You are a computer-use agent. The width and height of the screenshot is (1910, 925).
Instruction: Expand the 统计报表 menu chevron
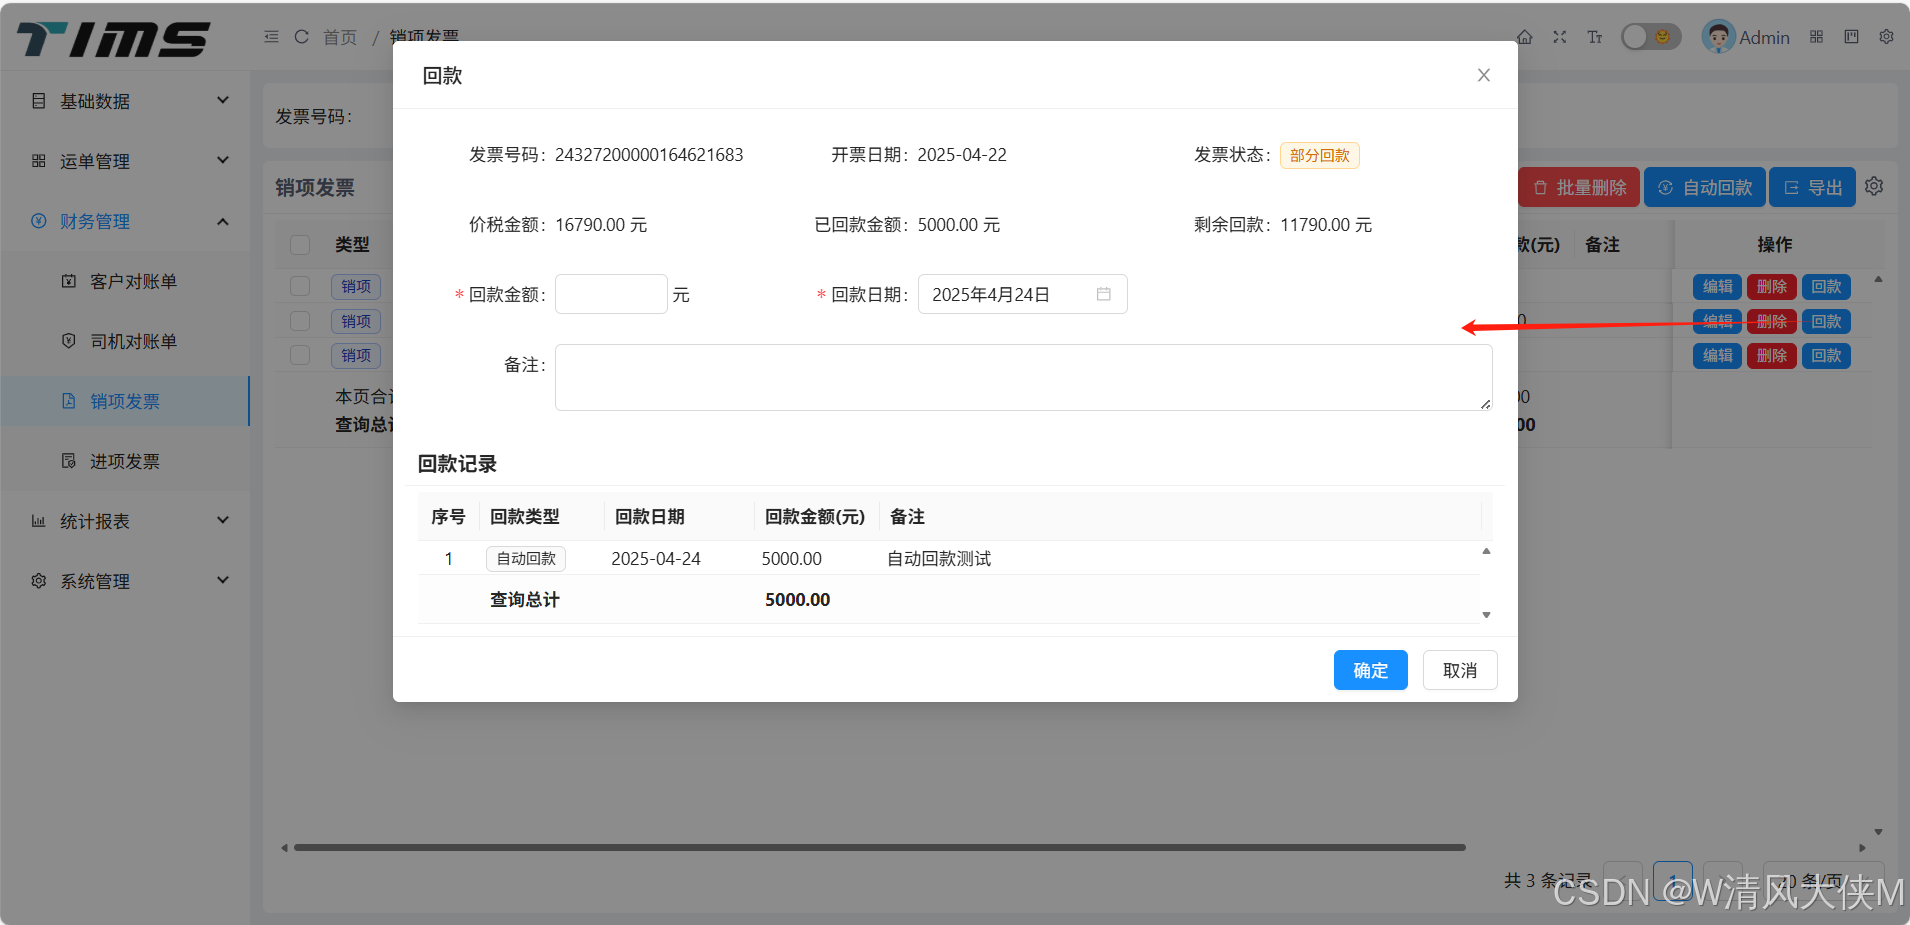coord(223,520)
